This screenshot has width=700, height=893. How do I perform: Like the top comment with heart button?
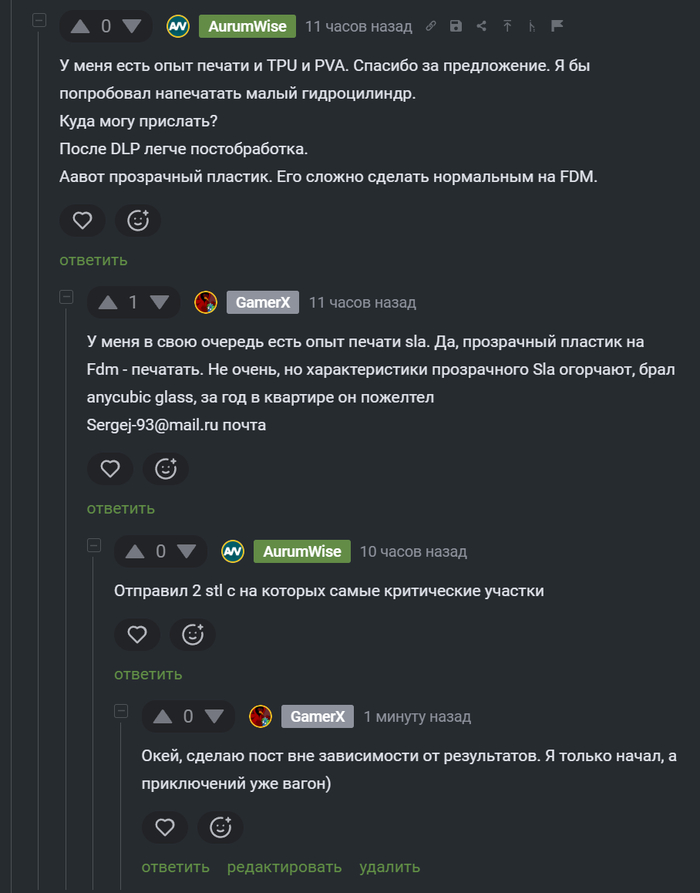(x=82, y=220)
